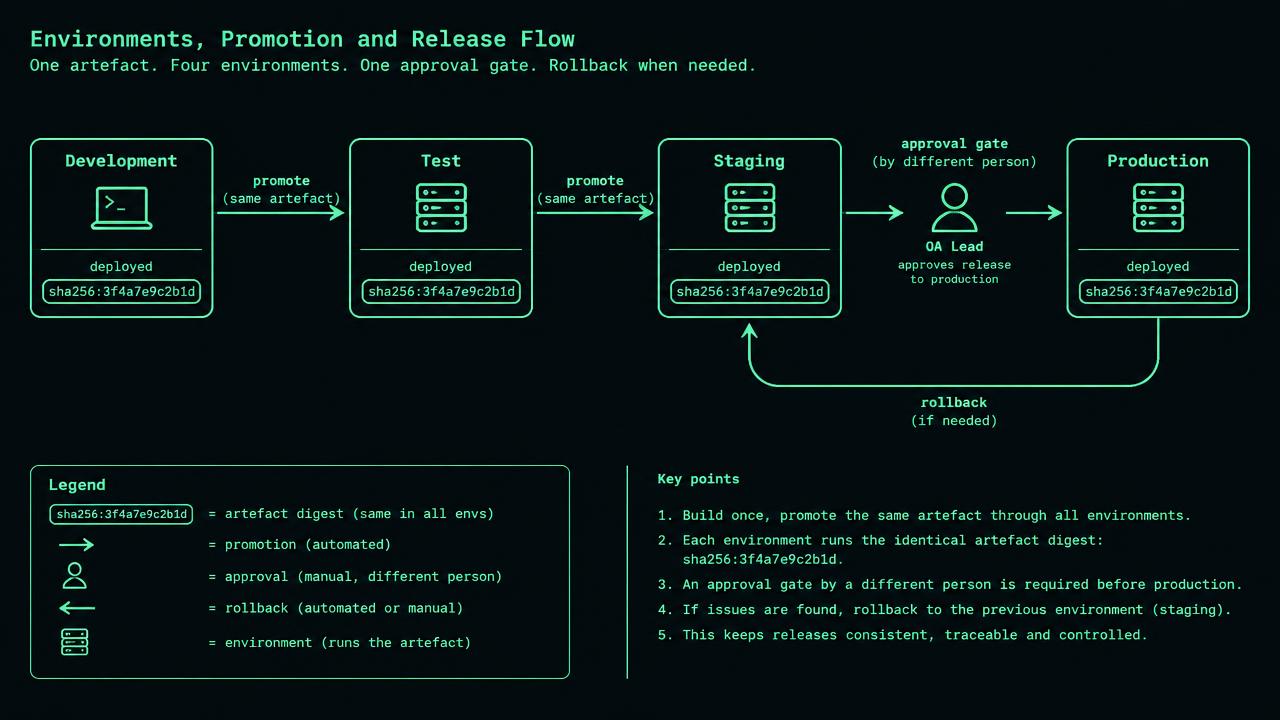The height and width of the screenshot is (720, 1280).
Task: Click key point 5 about consistent releases
Action: (x=903, y=635)
